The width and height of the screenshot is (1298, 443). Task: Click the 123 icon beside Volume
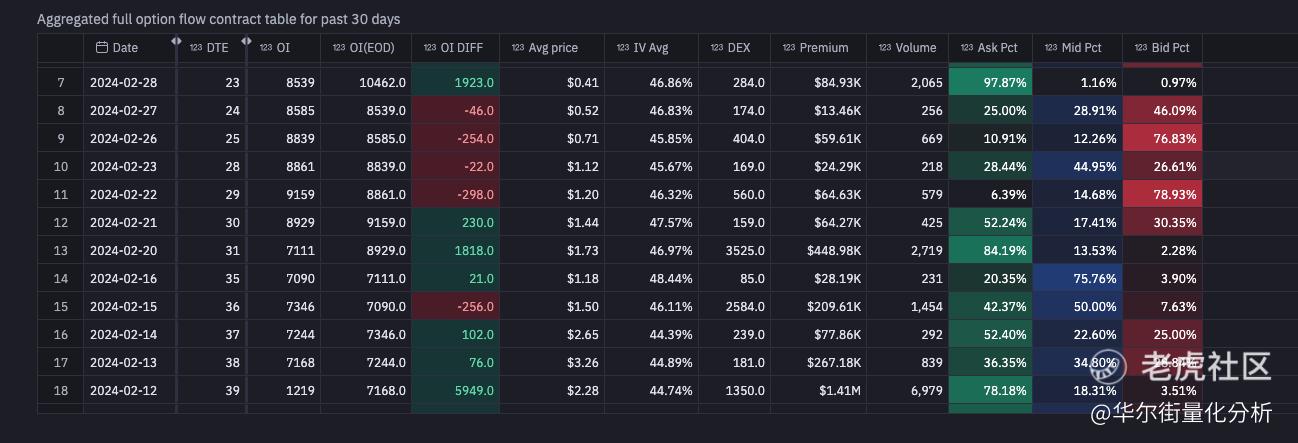[885, 48]
